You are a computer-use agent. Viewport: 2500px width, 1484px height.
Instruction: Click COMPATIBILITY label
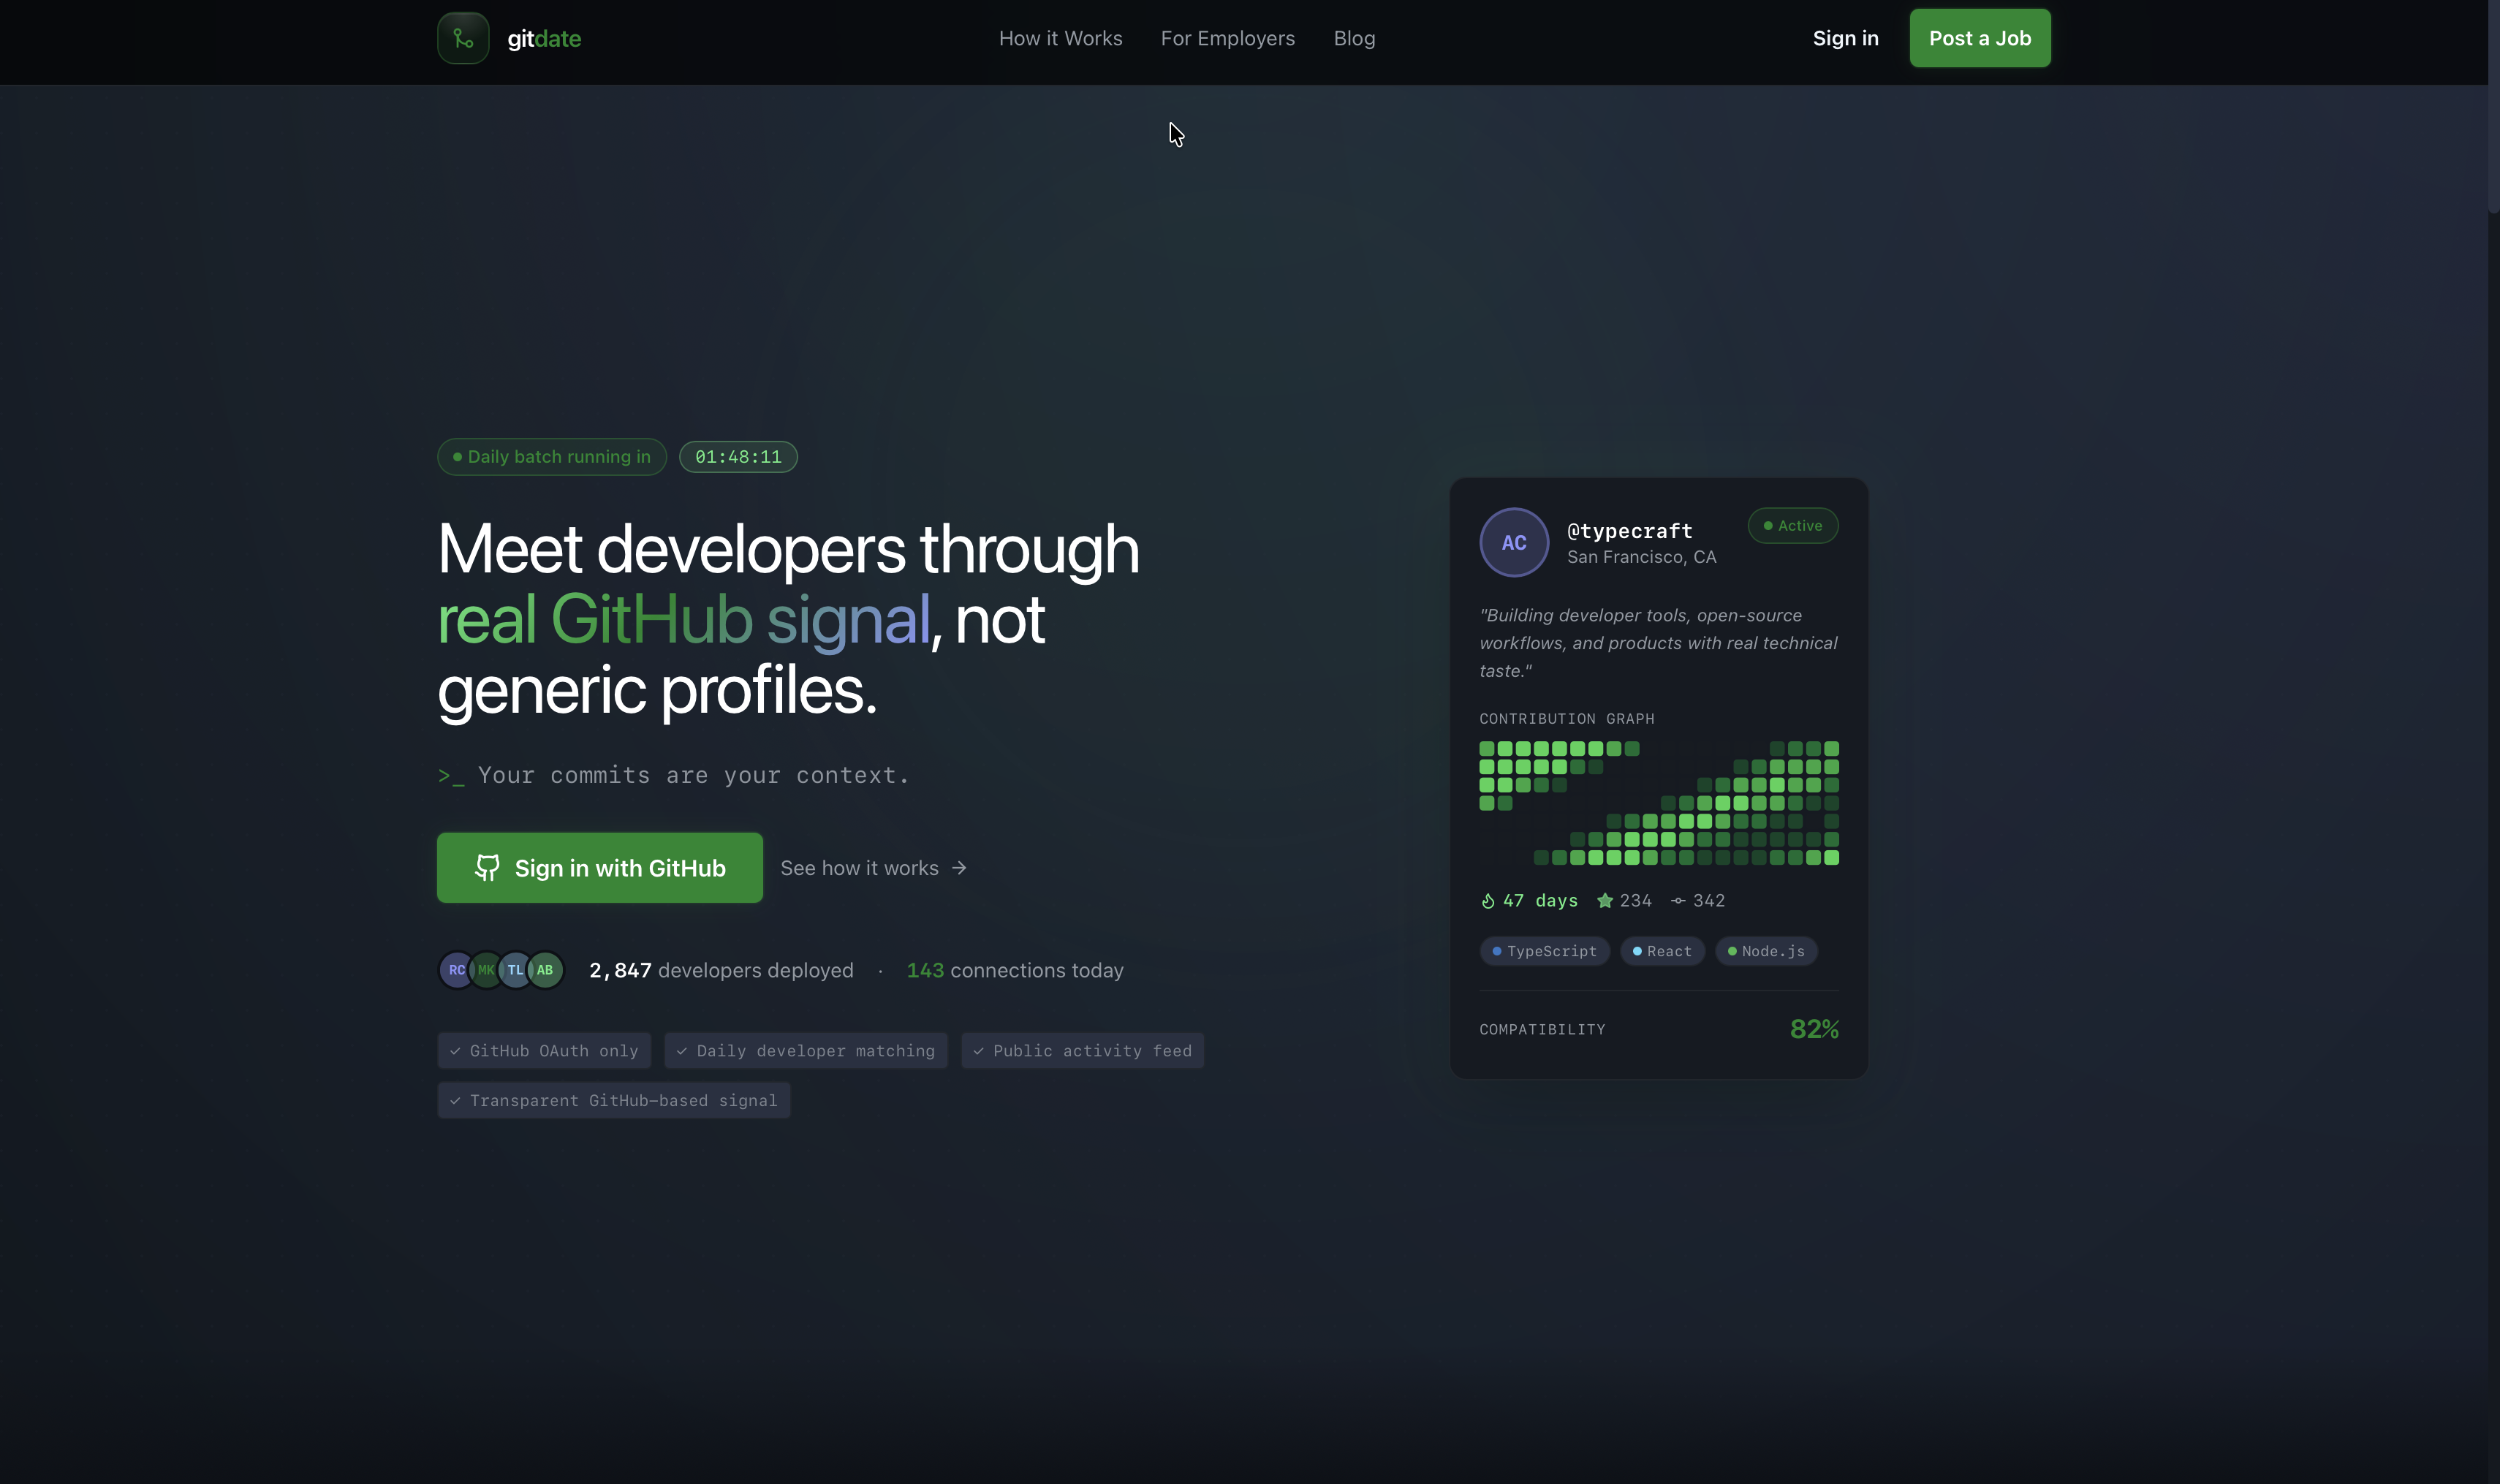(x=1542, y=1030)
